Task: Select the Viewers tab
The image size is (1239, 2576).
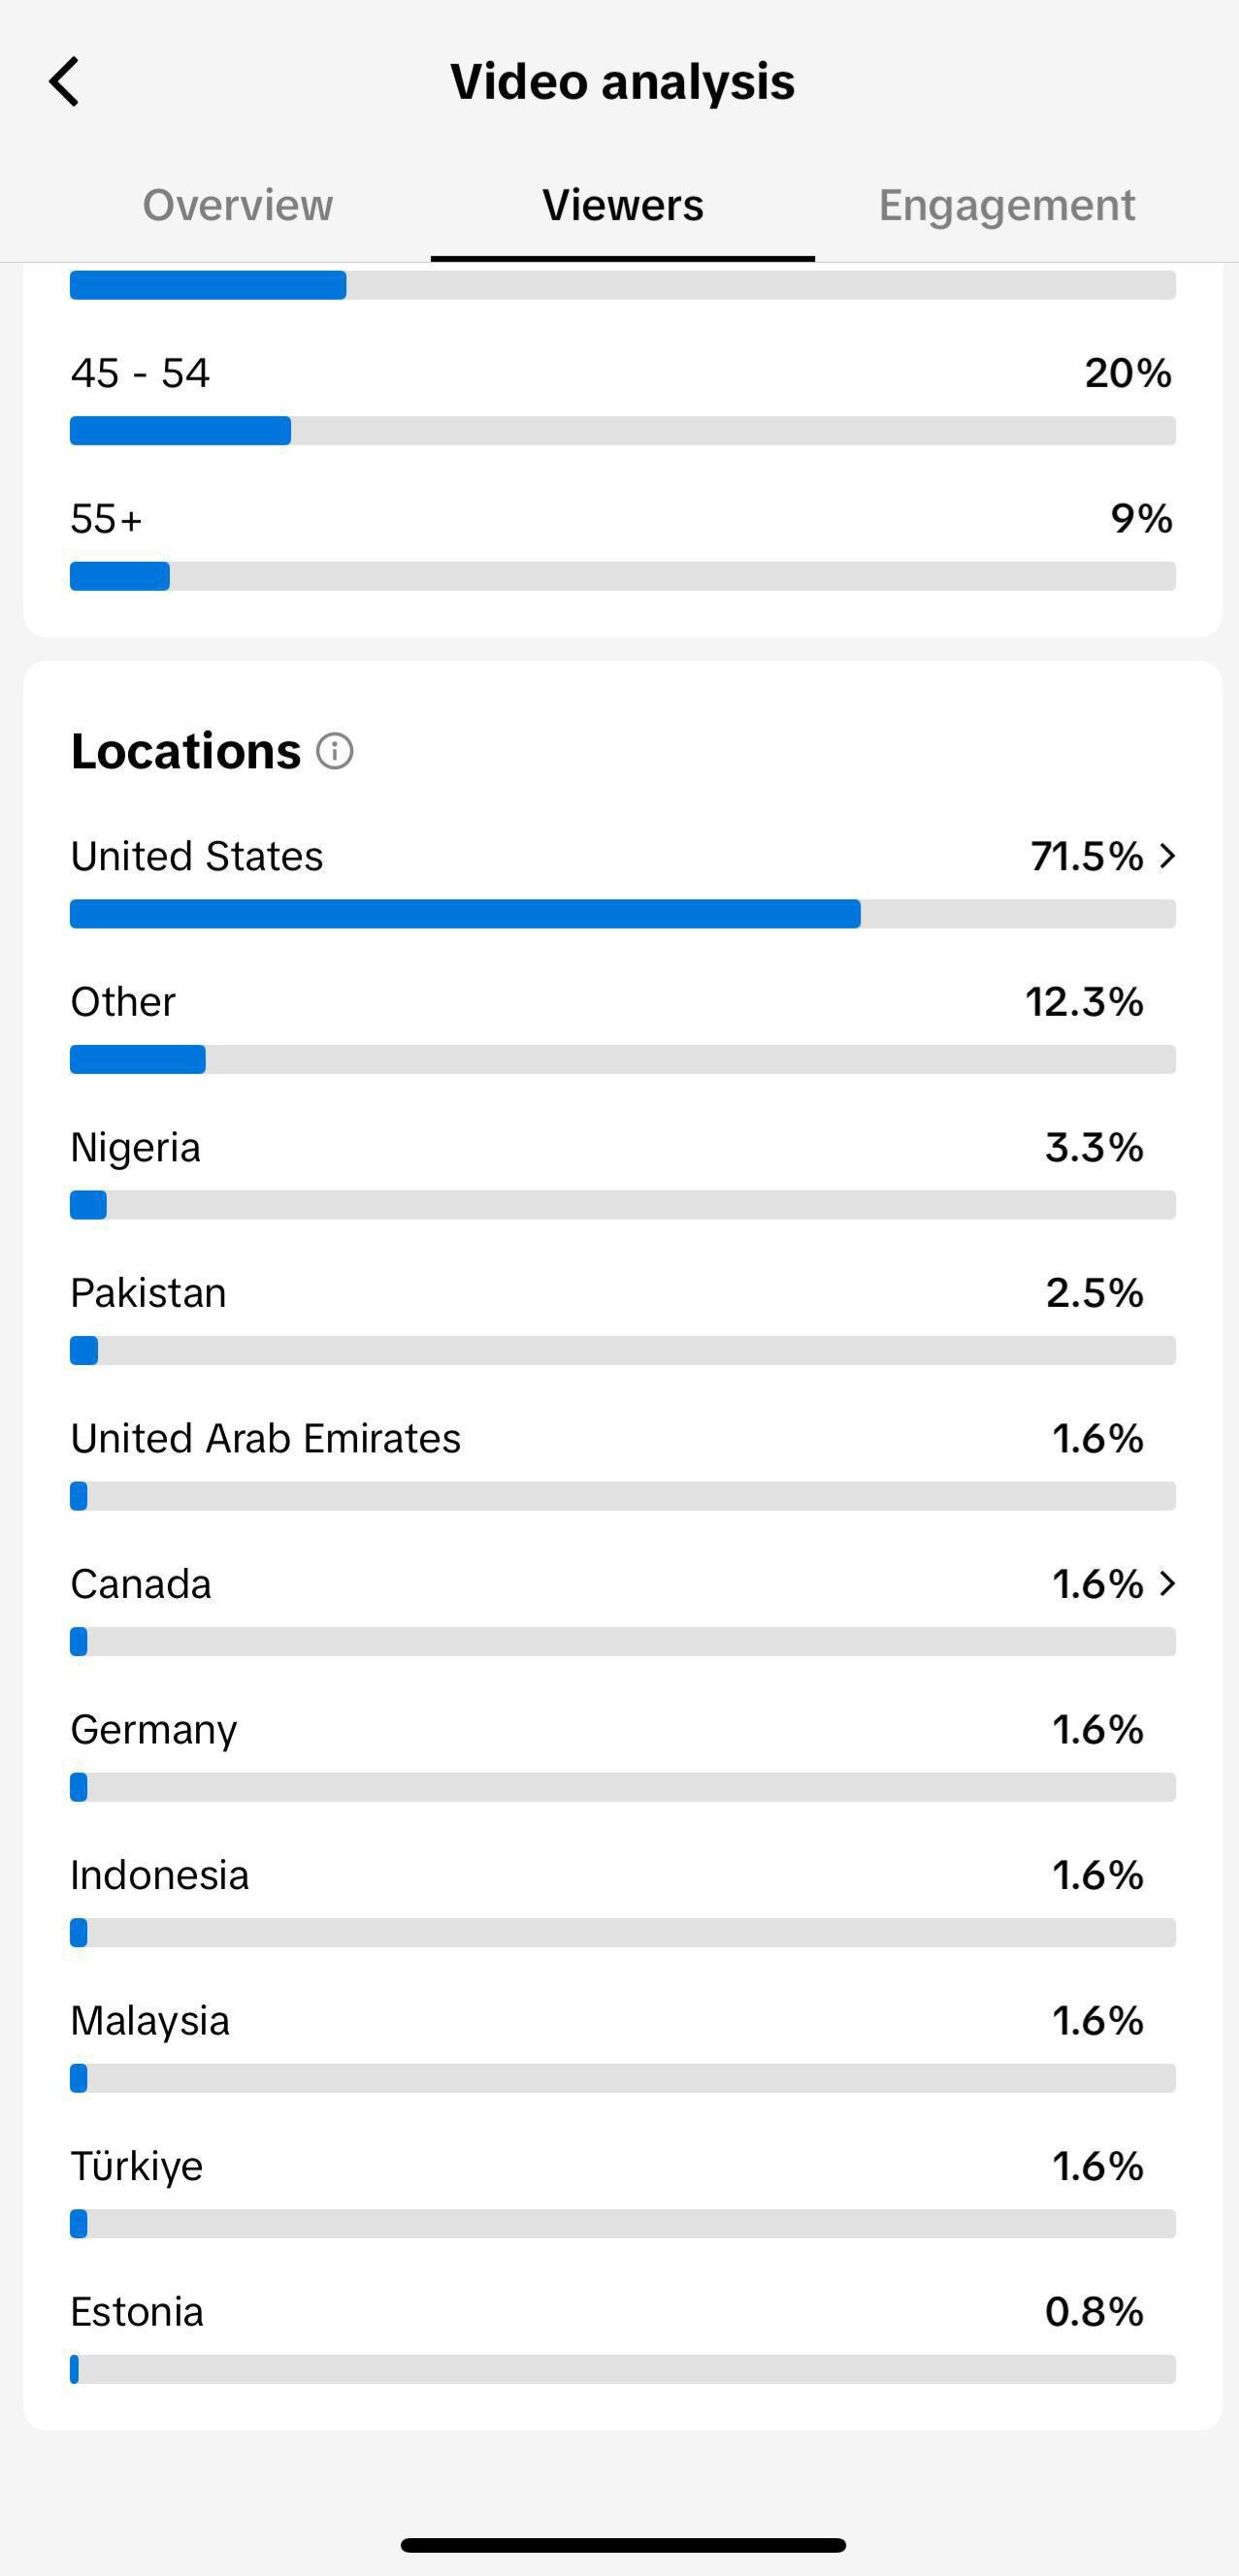Action: pyautogui.click(x=623, y=205)
